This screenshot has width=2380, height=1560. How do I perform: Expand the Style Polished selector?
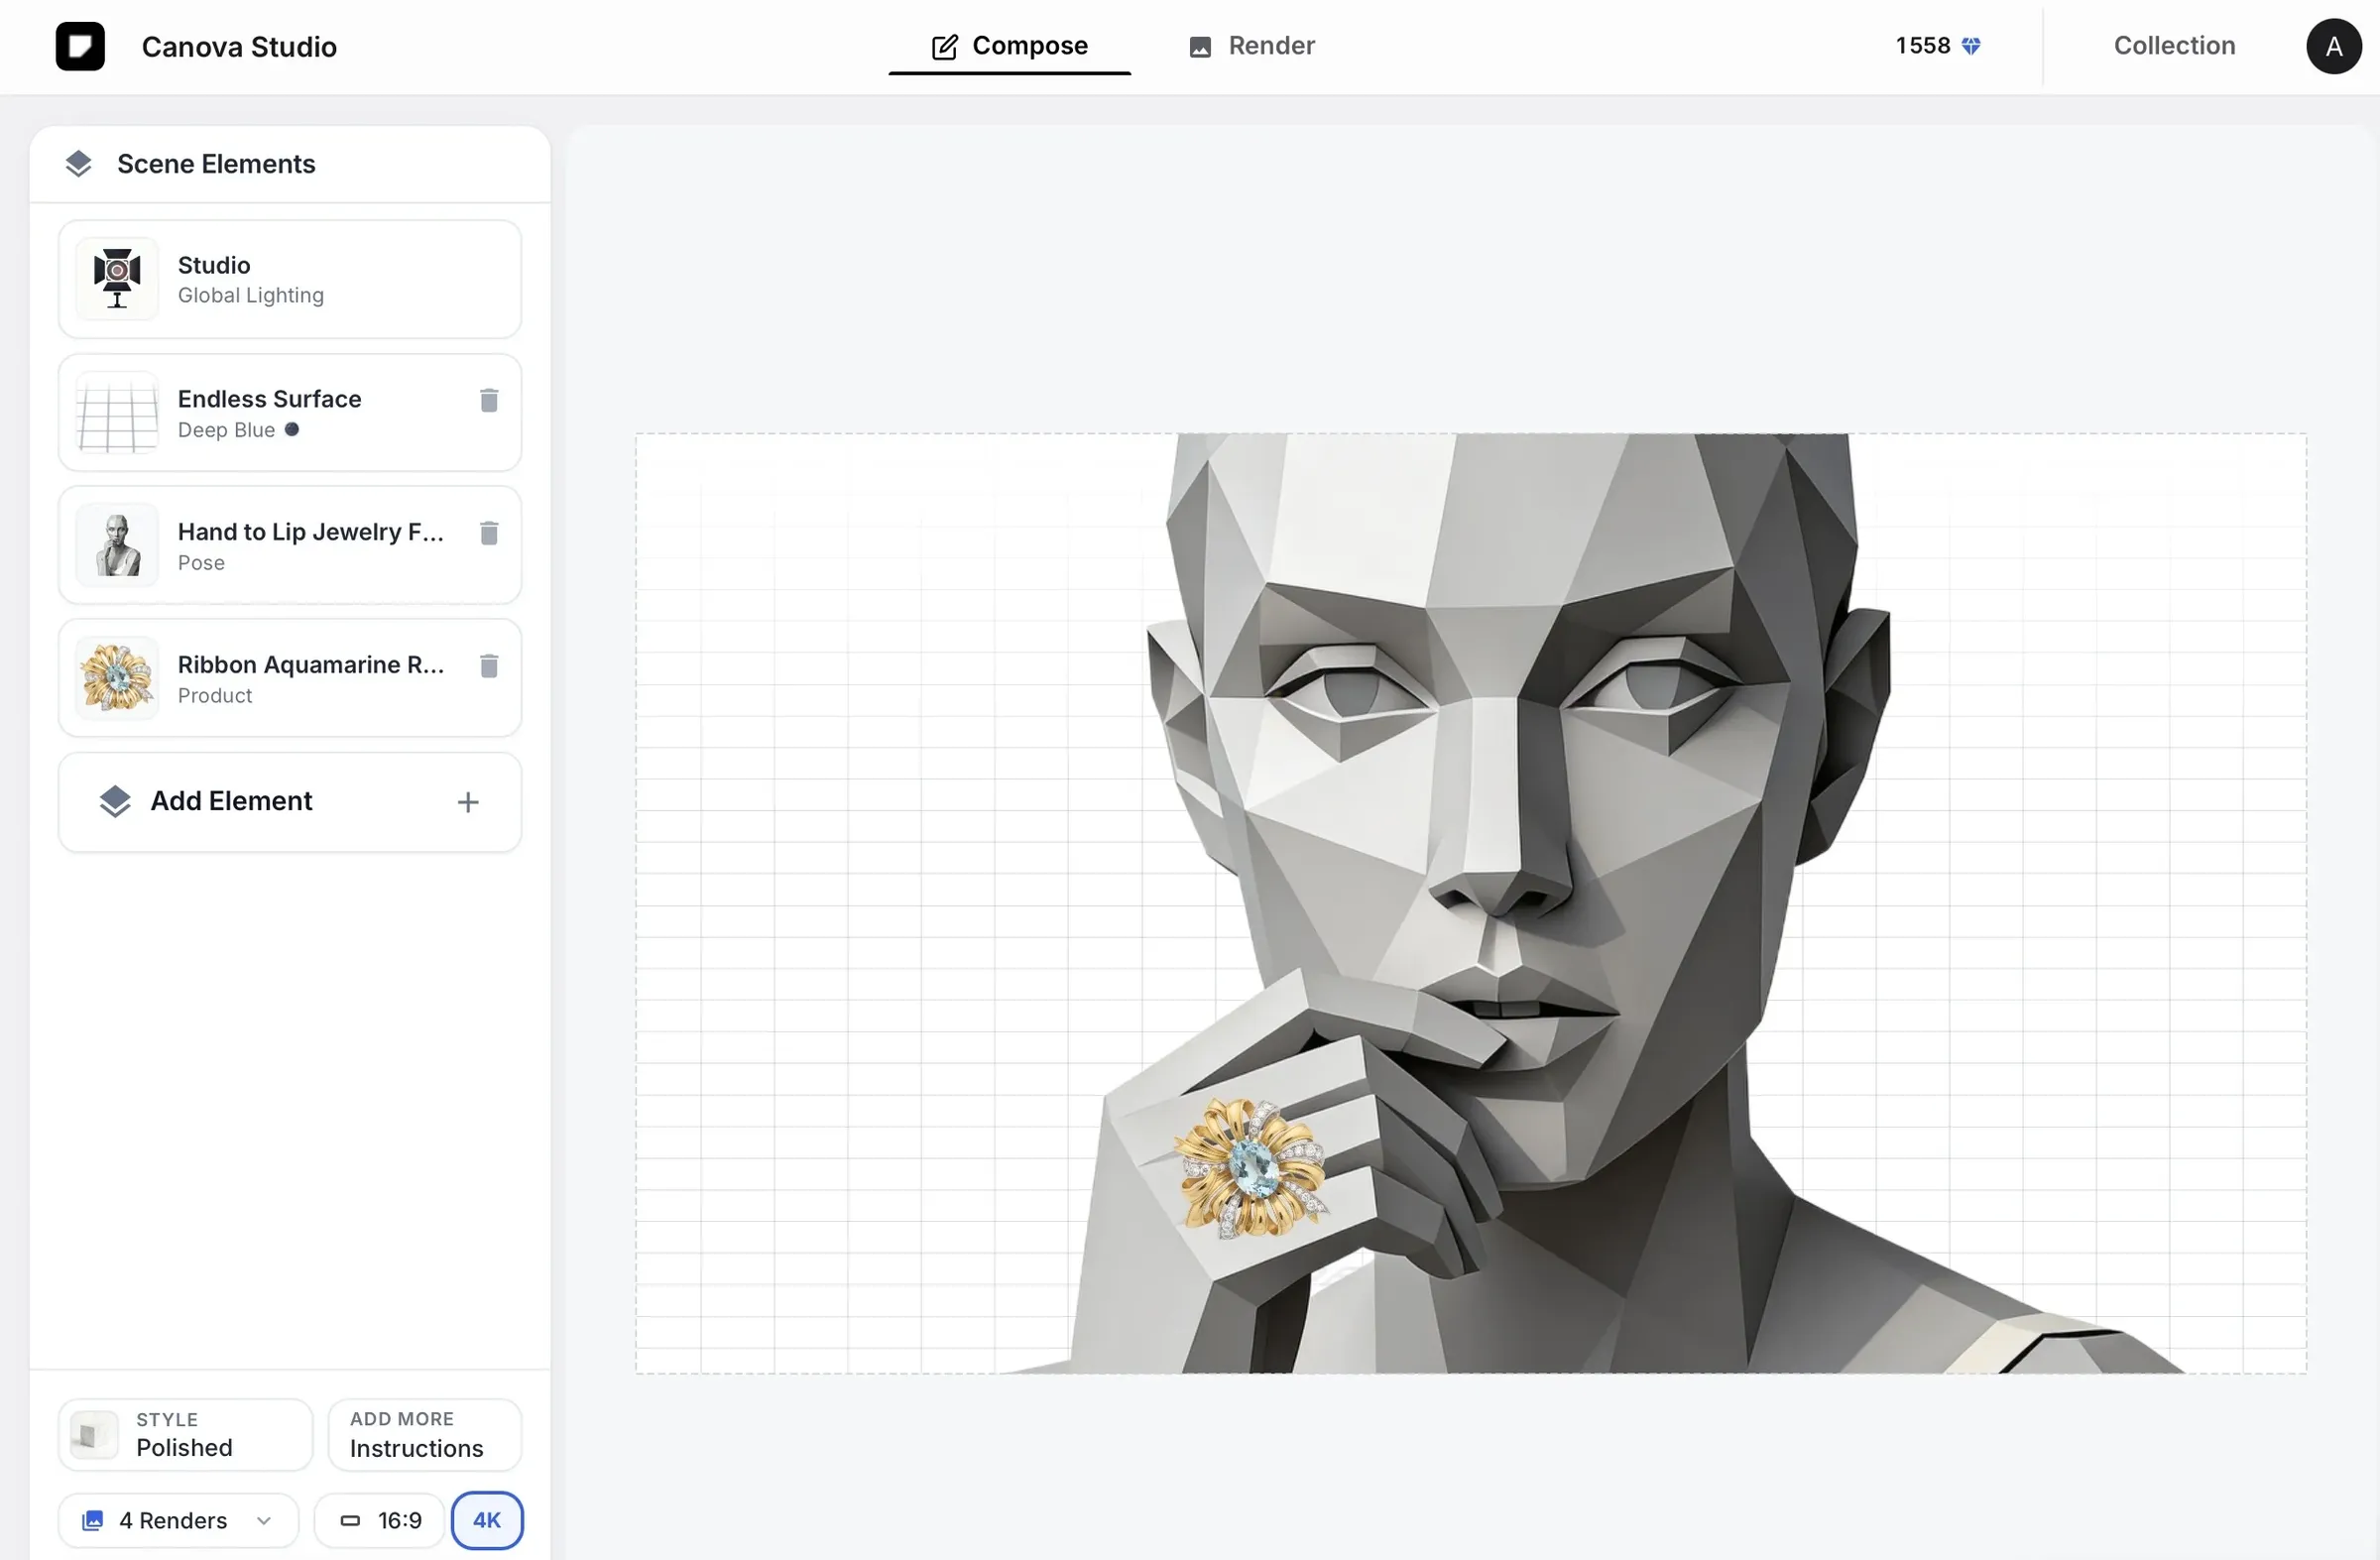[x=183, y=1434]
